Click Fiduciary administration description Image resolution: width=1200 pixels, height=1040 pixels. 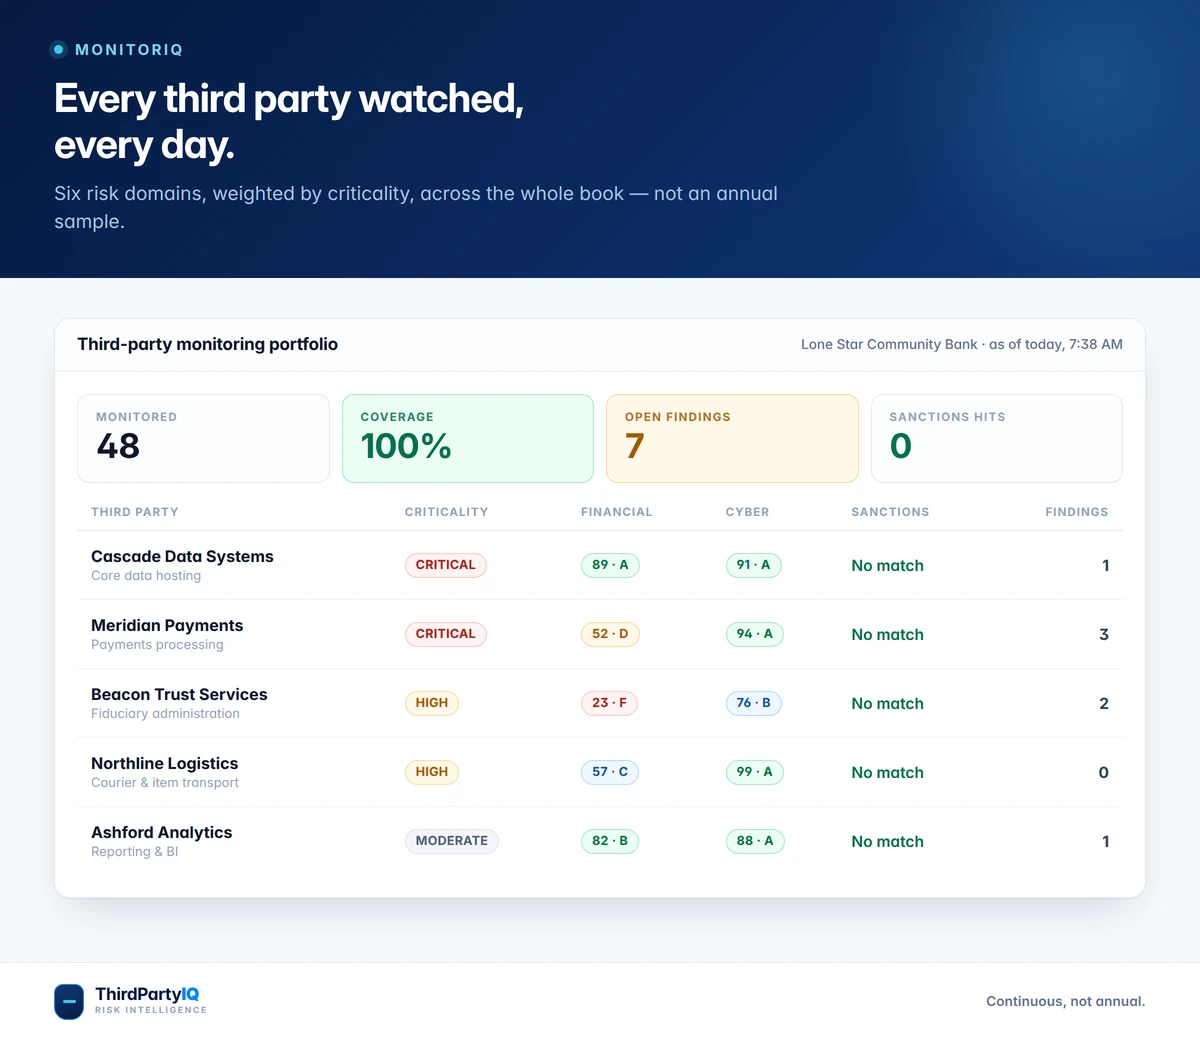point(165,714)
